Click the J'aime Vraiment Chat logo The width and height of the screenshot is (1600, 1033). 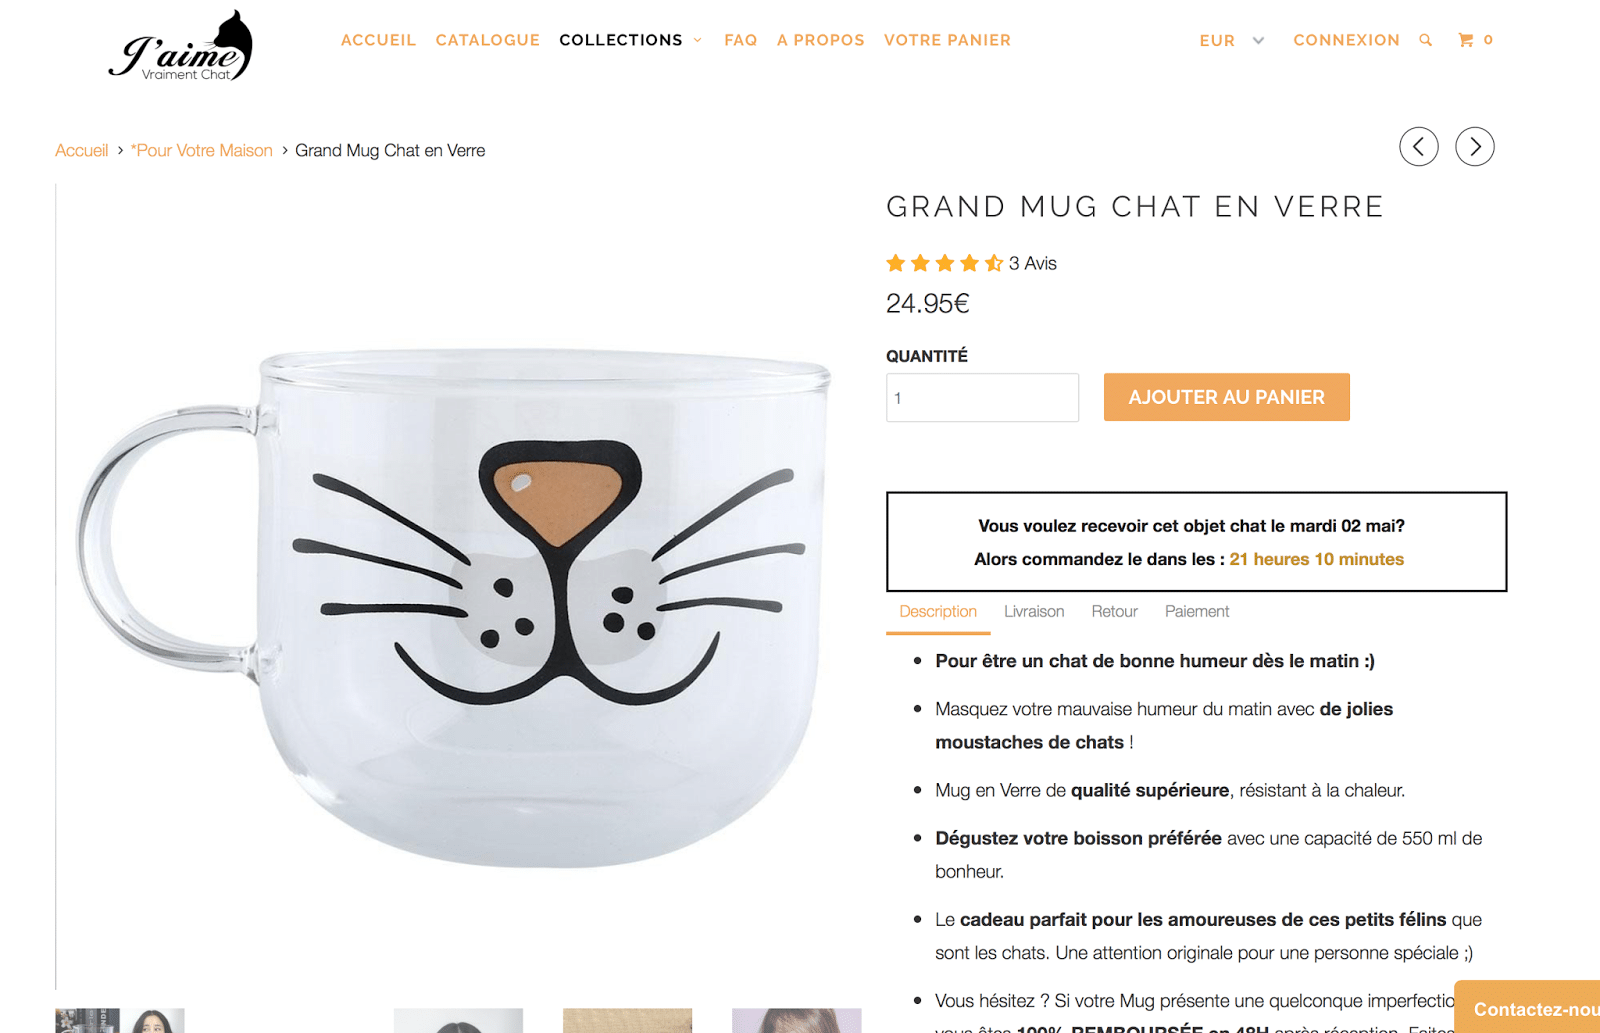181,46
